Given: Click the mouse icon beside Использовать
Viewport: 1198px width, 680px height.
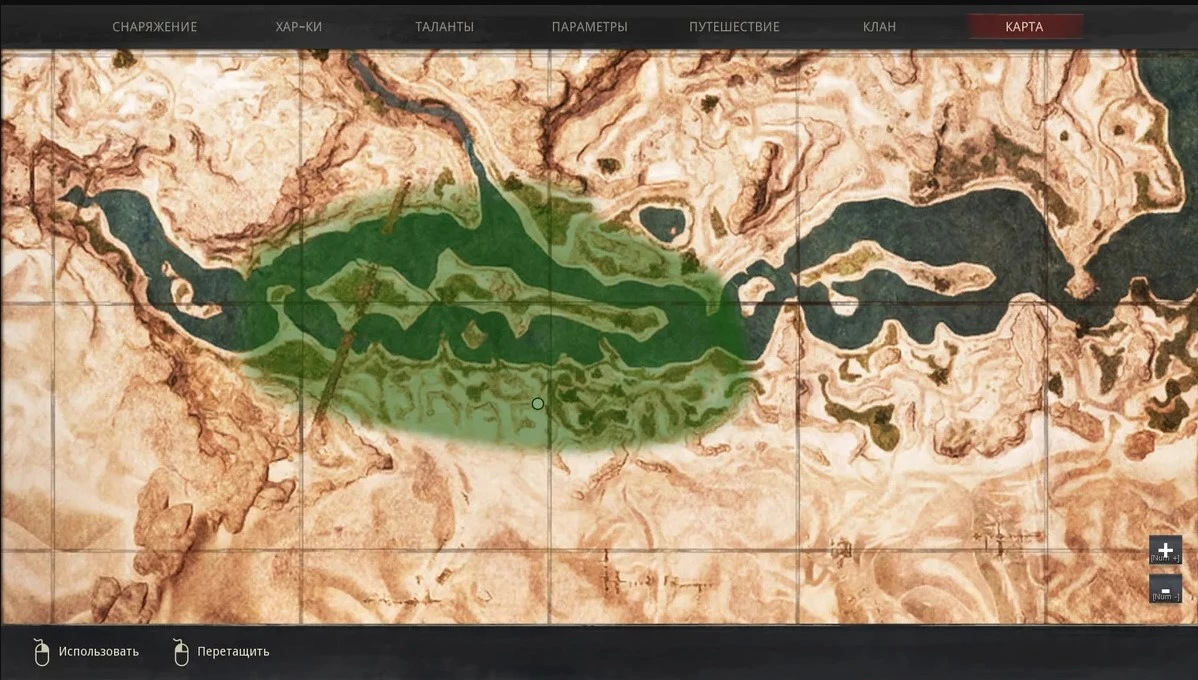Looking at the screenshot, I should (x=41, y=652).
